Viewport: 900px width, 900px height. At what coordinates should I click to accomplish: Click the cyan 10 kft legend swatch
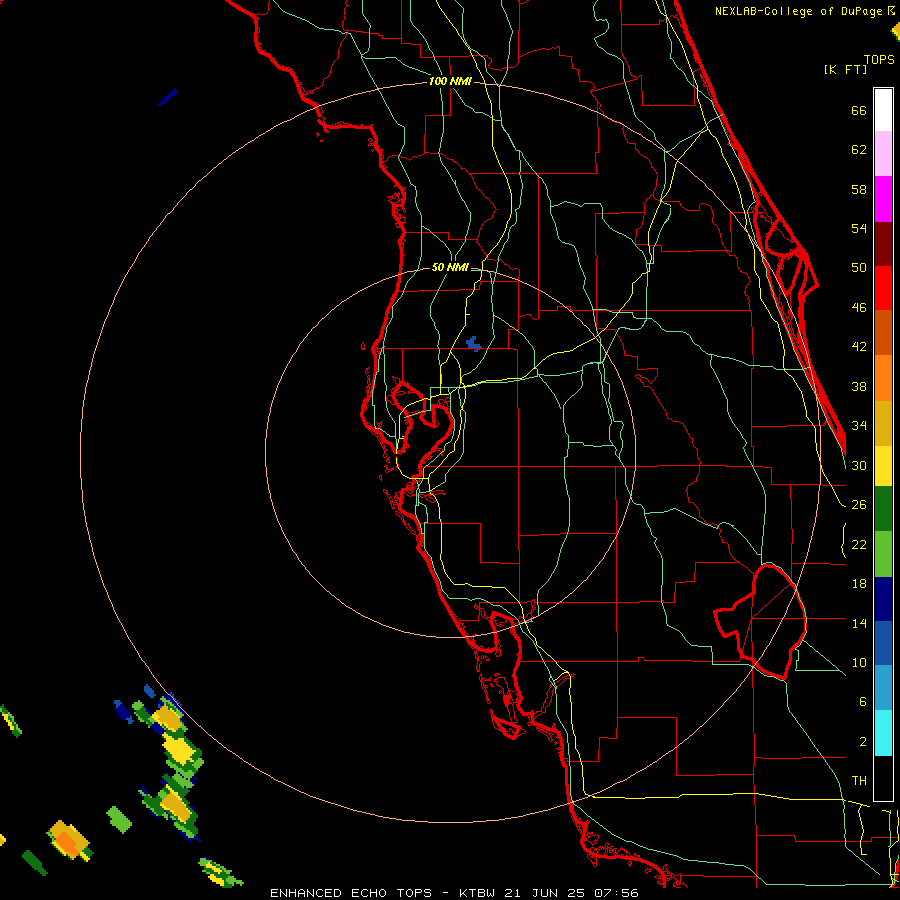pyautogui.click(x=883, y=733)
